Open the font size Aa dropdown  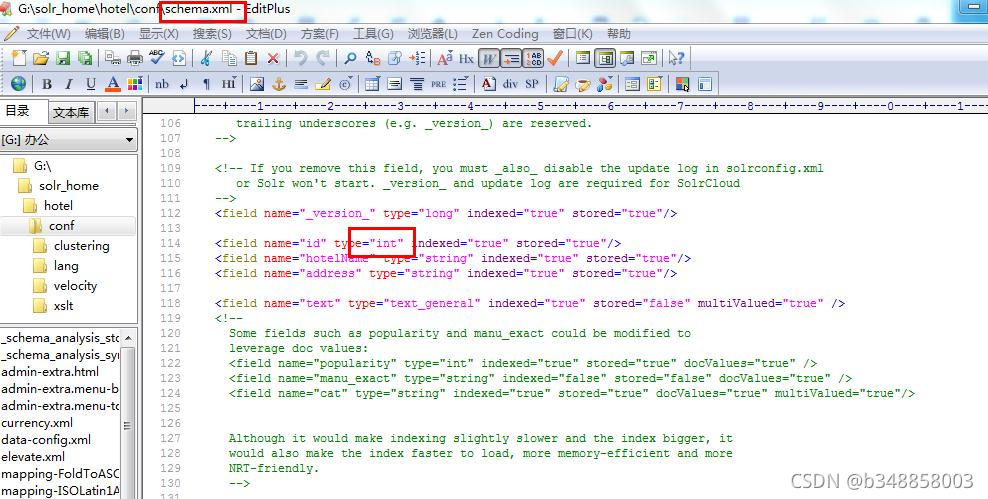[445, 58]
